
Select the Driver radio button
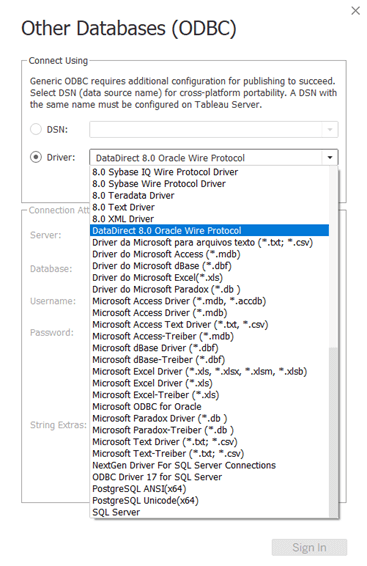pyautogui.click(x=36, y=157)
